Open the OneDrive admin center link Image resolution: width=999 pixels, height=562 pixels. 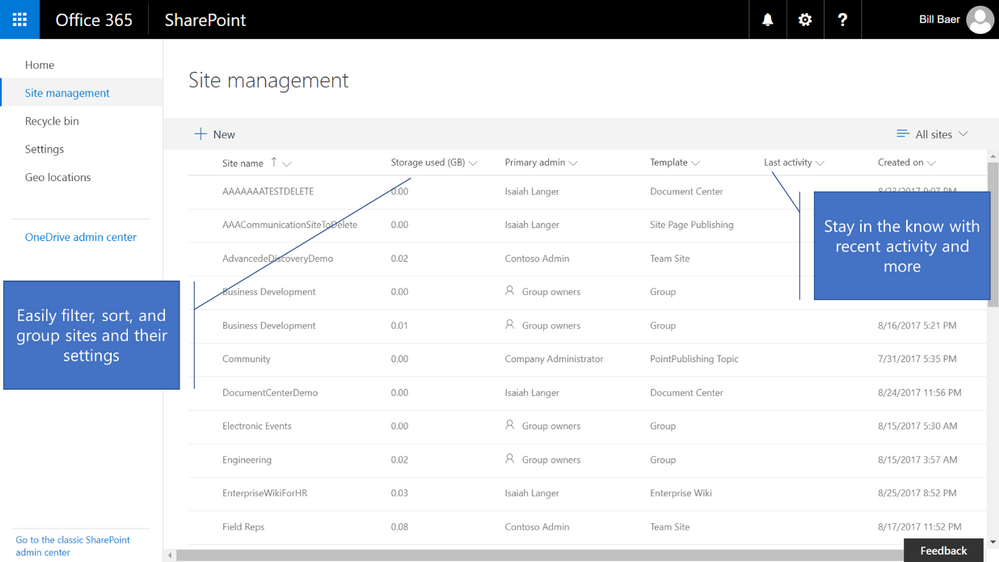pyautogui.click(x=80, y=237)
